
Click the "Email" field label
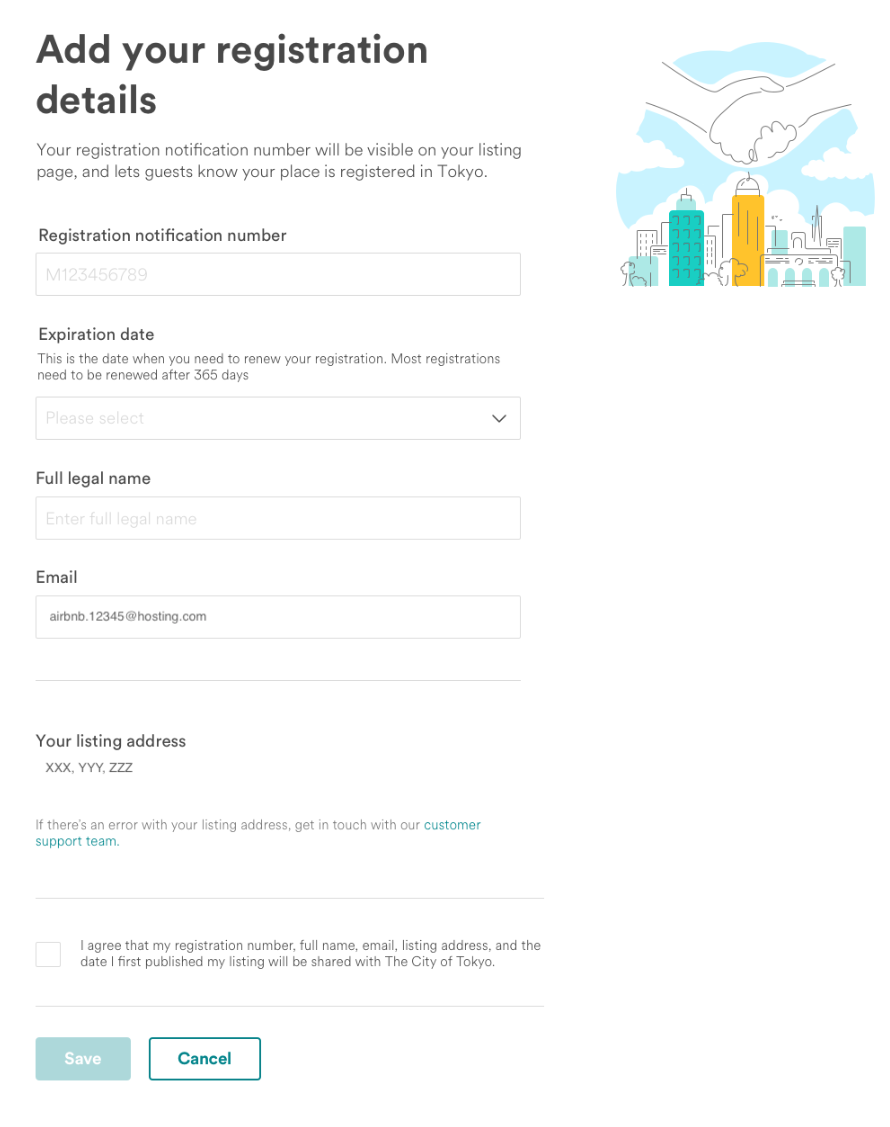(57, 578)
